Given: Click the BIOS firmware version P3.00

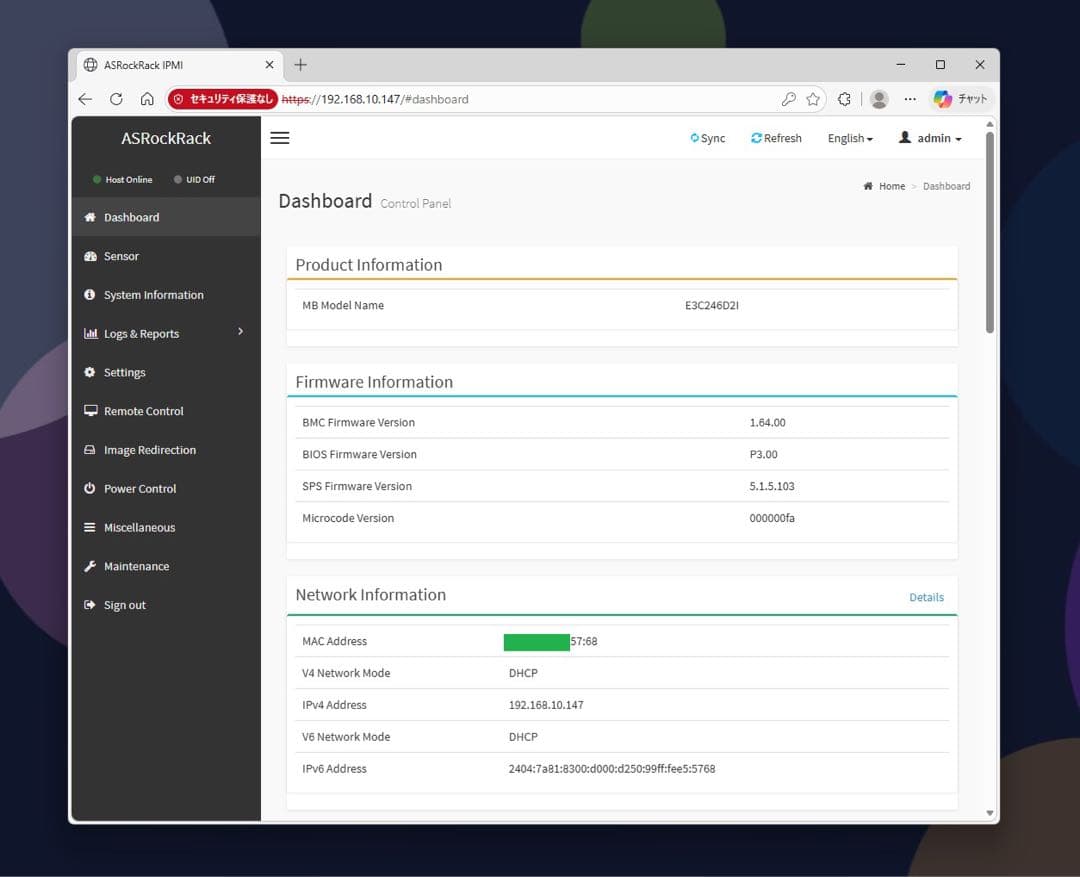Looking at the screenshot, I should click(763, 454).
